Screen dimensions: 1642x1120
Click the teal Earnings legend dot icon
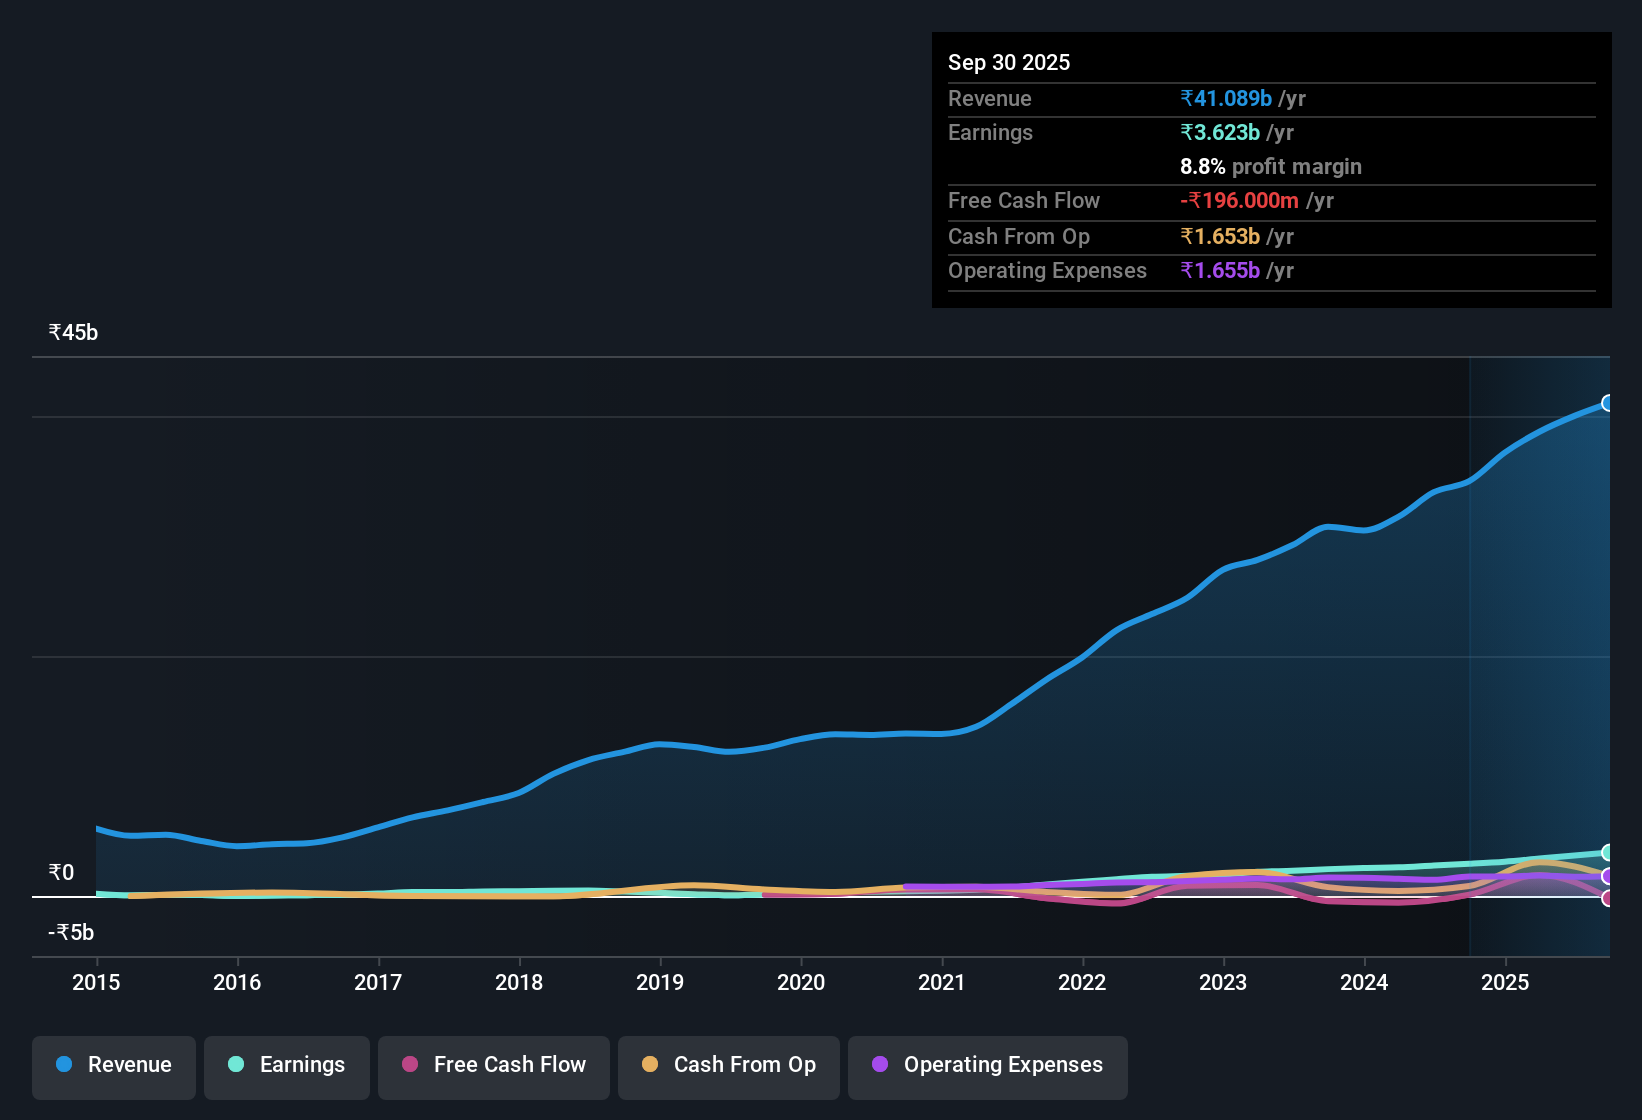coord(236,1065)
